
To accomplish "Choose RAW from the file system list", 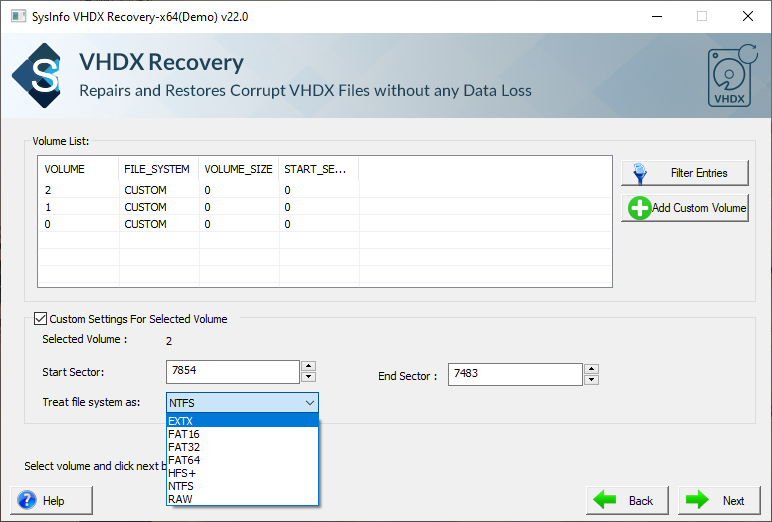I will pos(242,499).
